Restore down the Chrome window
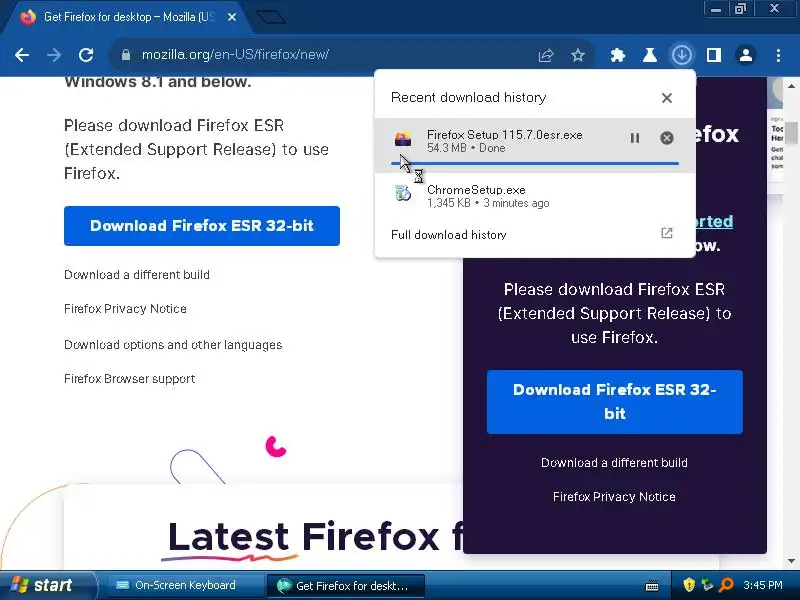Screen dimensions: 800x600 (x=740, y=9)
